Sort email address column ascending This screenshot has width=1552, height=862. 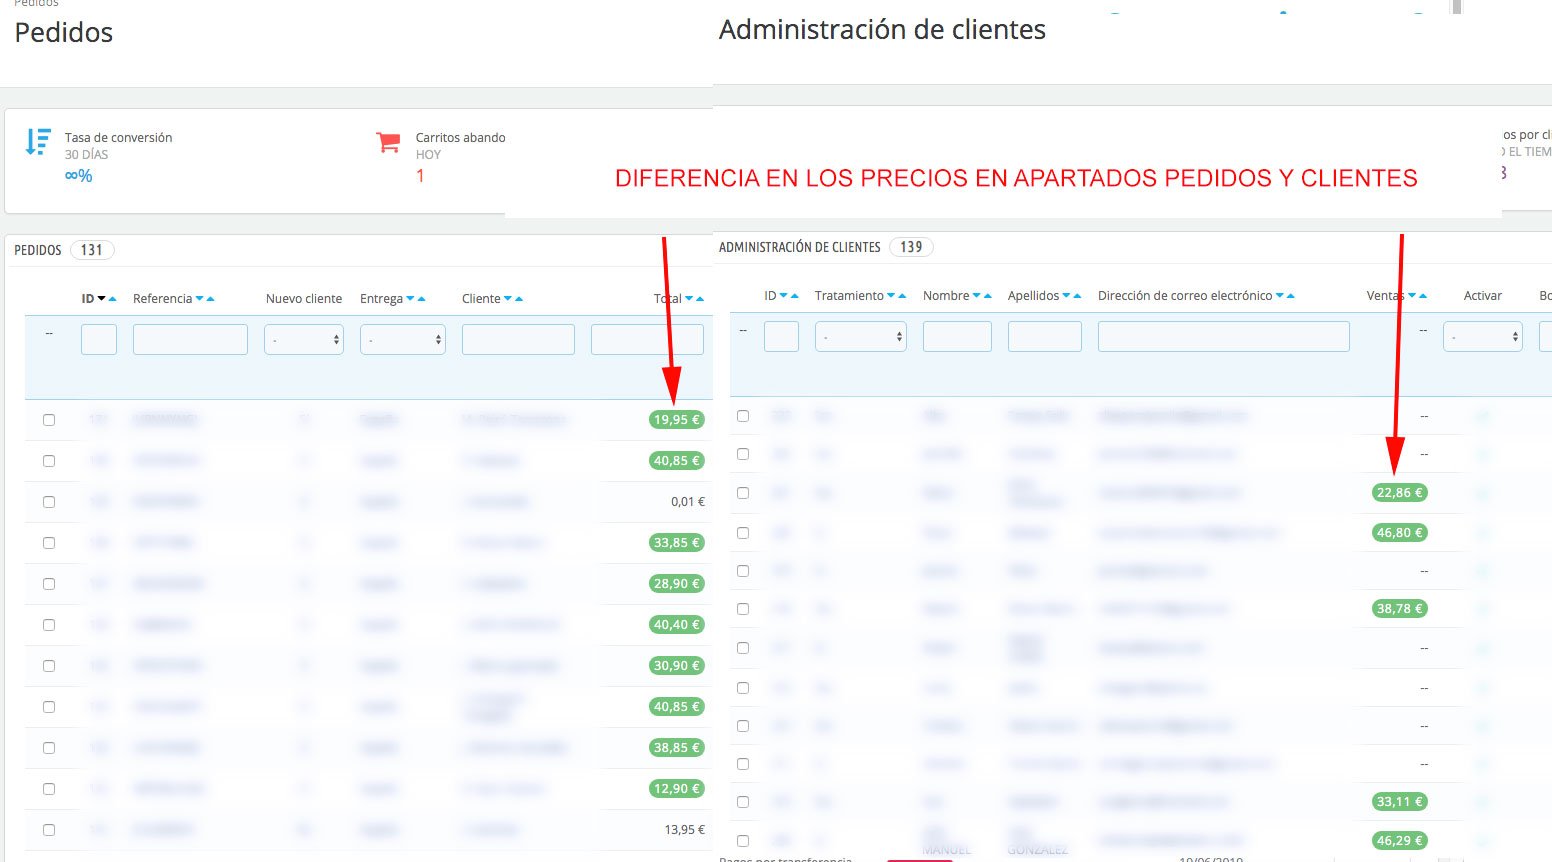(x=1291, y=296)
